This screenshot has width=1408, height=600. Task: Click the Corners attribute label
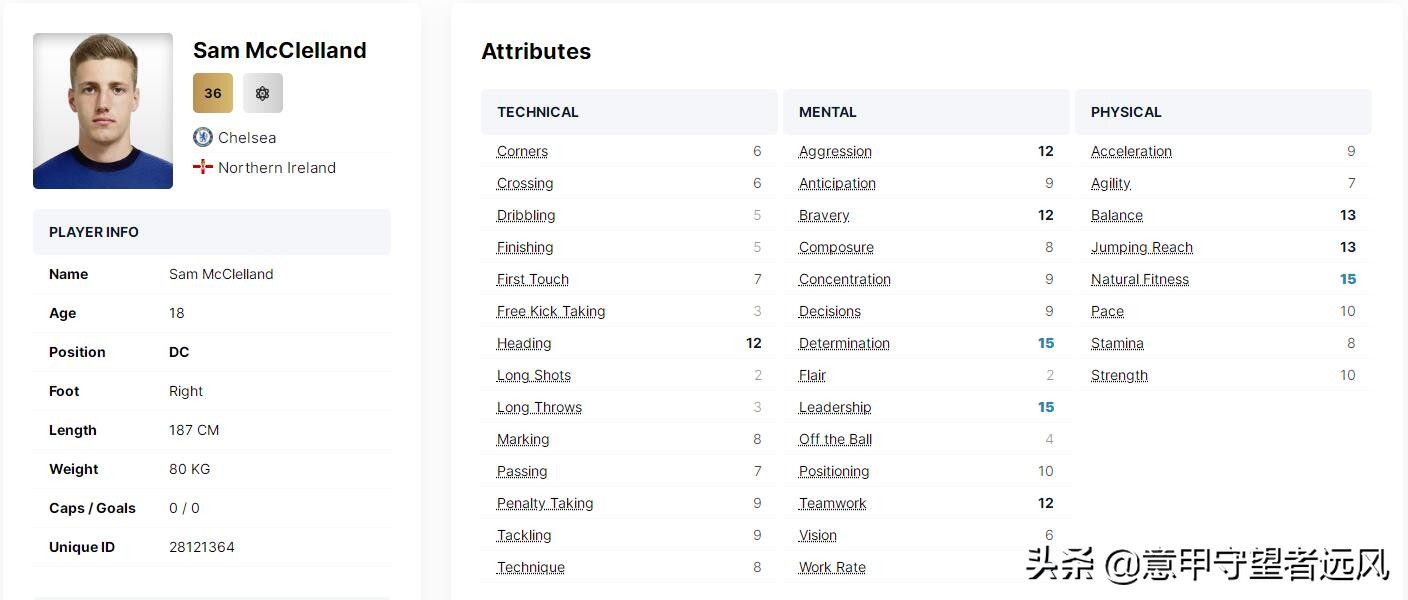point(522,151)
